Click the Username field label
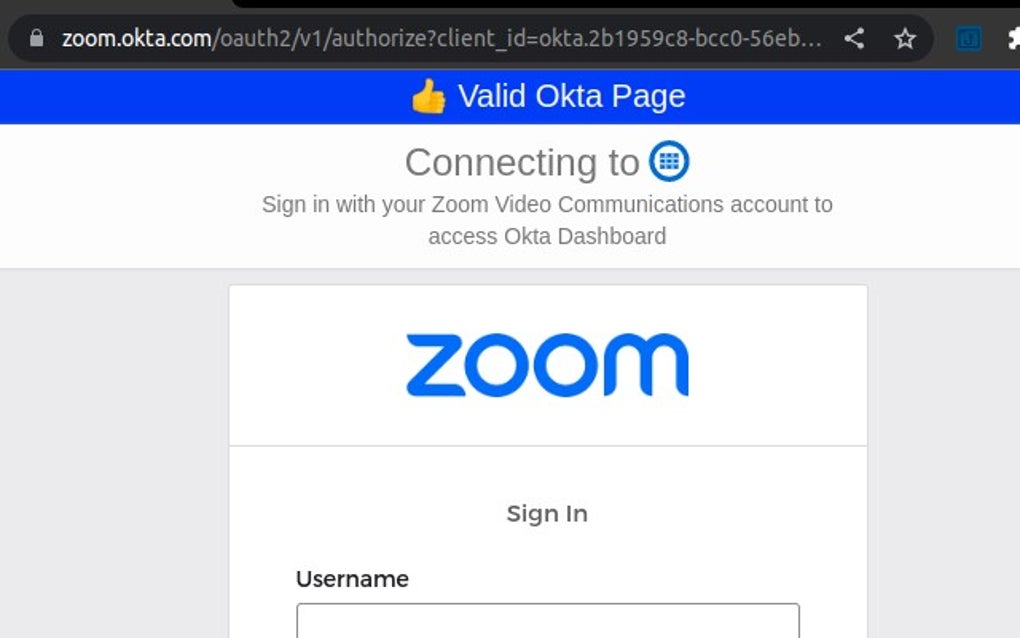Screen dimensions: 1020x638 point(352,579)
